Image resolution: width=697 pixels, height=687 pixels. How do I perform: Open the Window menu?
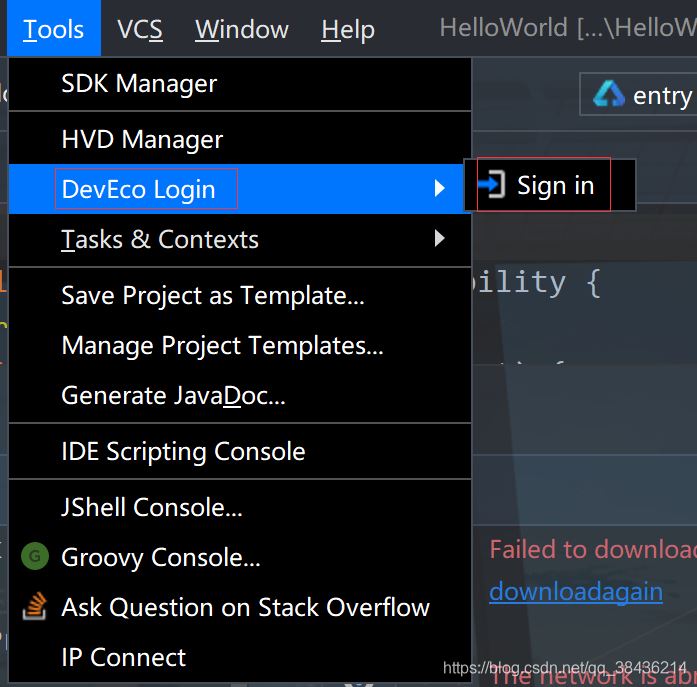click(242, 30)
